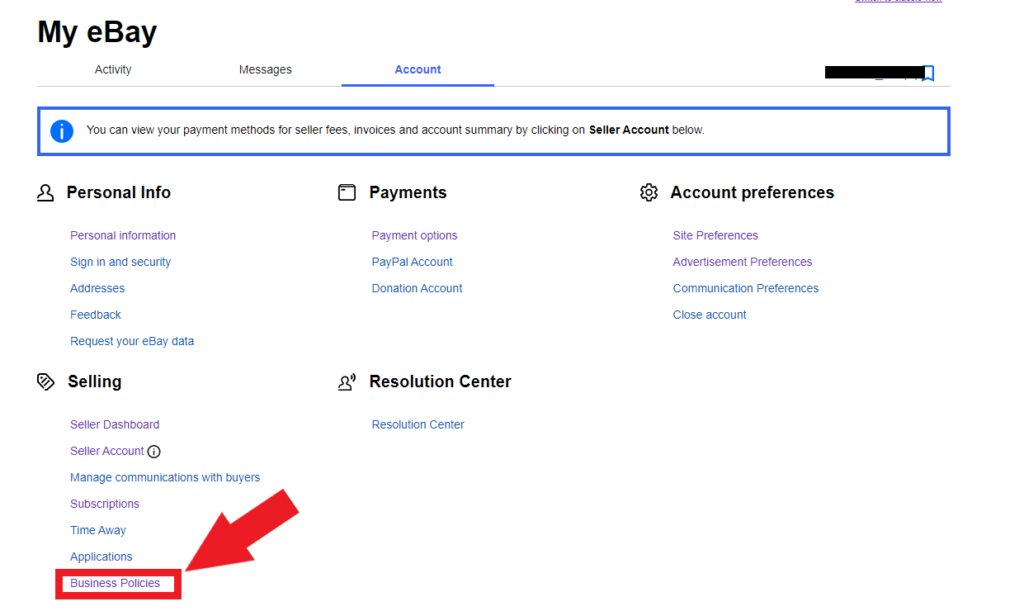The height and width of the screenshot is (611, 1024).
Task: Click the Account preferences gear icon
Action: click(x=648, y=193)
